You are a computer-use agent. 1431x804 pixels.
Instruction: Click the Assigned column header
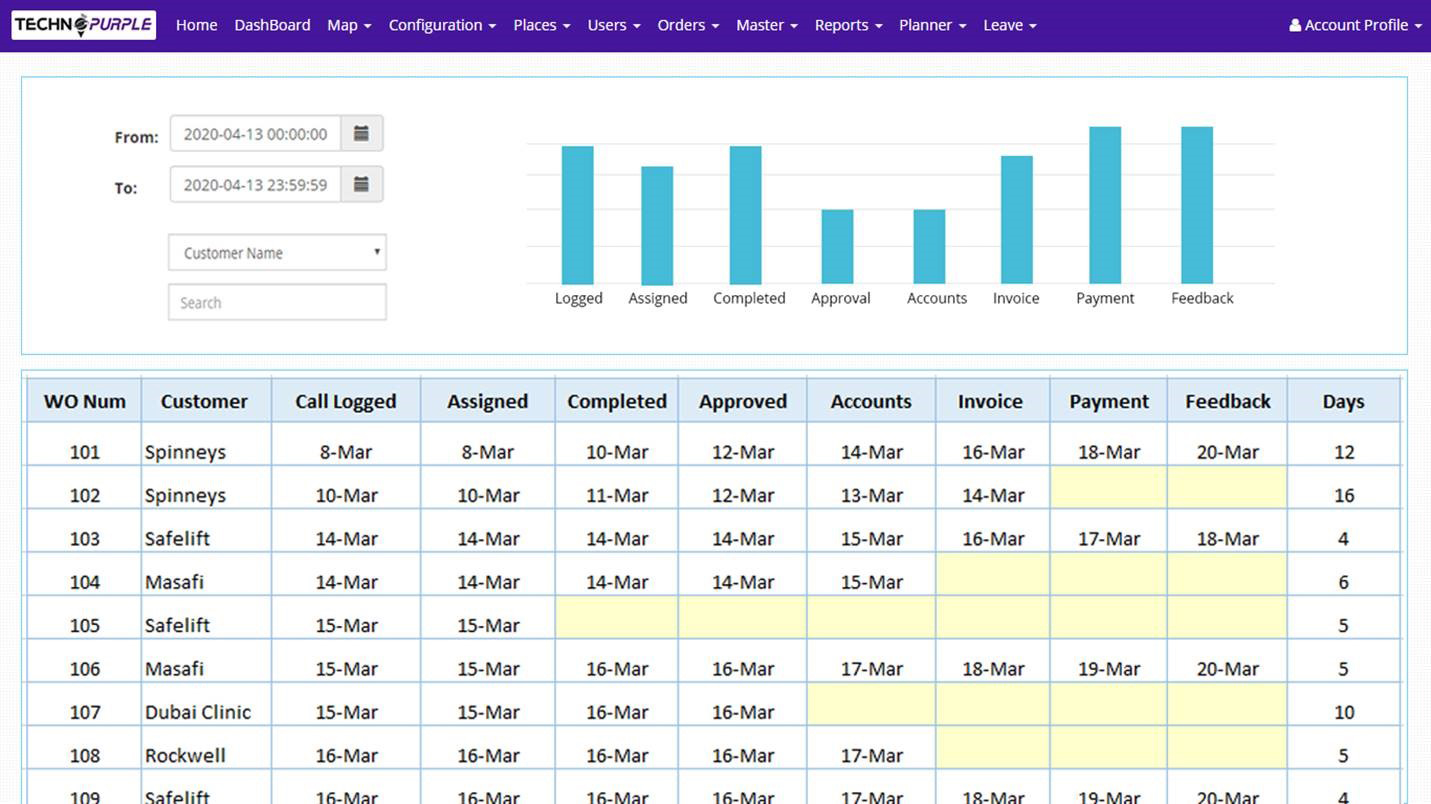tap(488, 401)
